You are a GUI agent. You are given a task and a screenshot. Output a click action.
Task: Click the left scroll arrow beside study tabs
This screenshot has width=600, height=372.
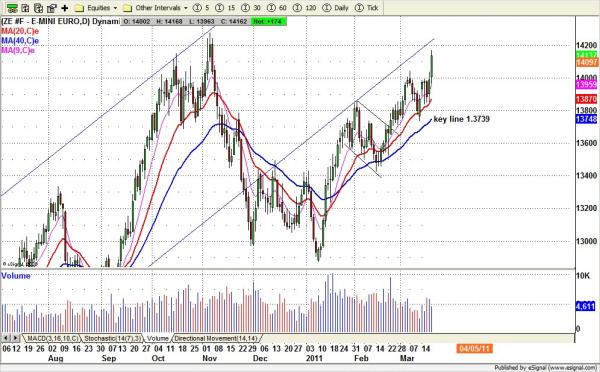(6, 338)
